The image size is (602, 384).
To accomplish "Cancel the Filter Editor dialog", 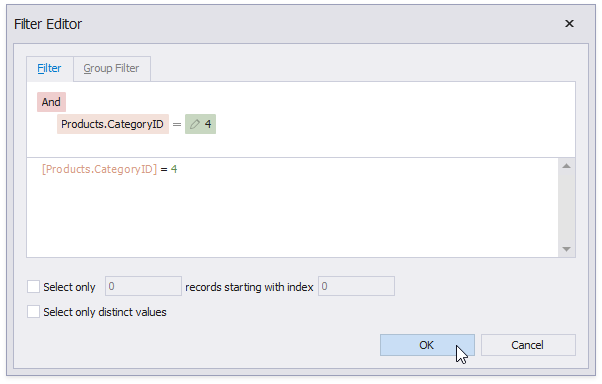I will 528,345.
